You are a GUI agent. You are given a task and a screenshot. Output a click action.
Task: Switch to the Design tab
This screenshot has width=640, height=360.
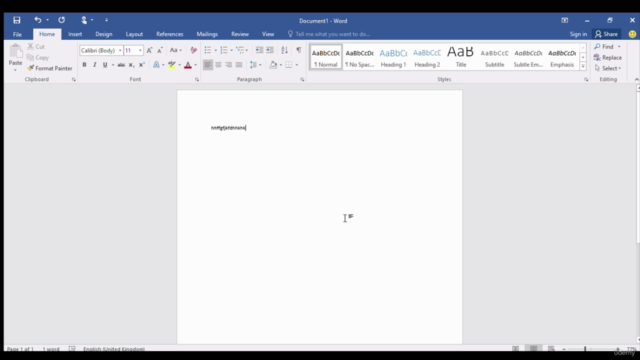click(104, 34)
